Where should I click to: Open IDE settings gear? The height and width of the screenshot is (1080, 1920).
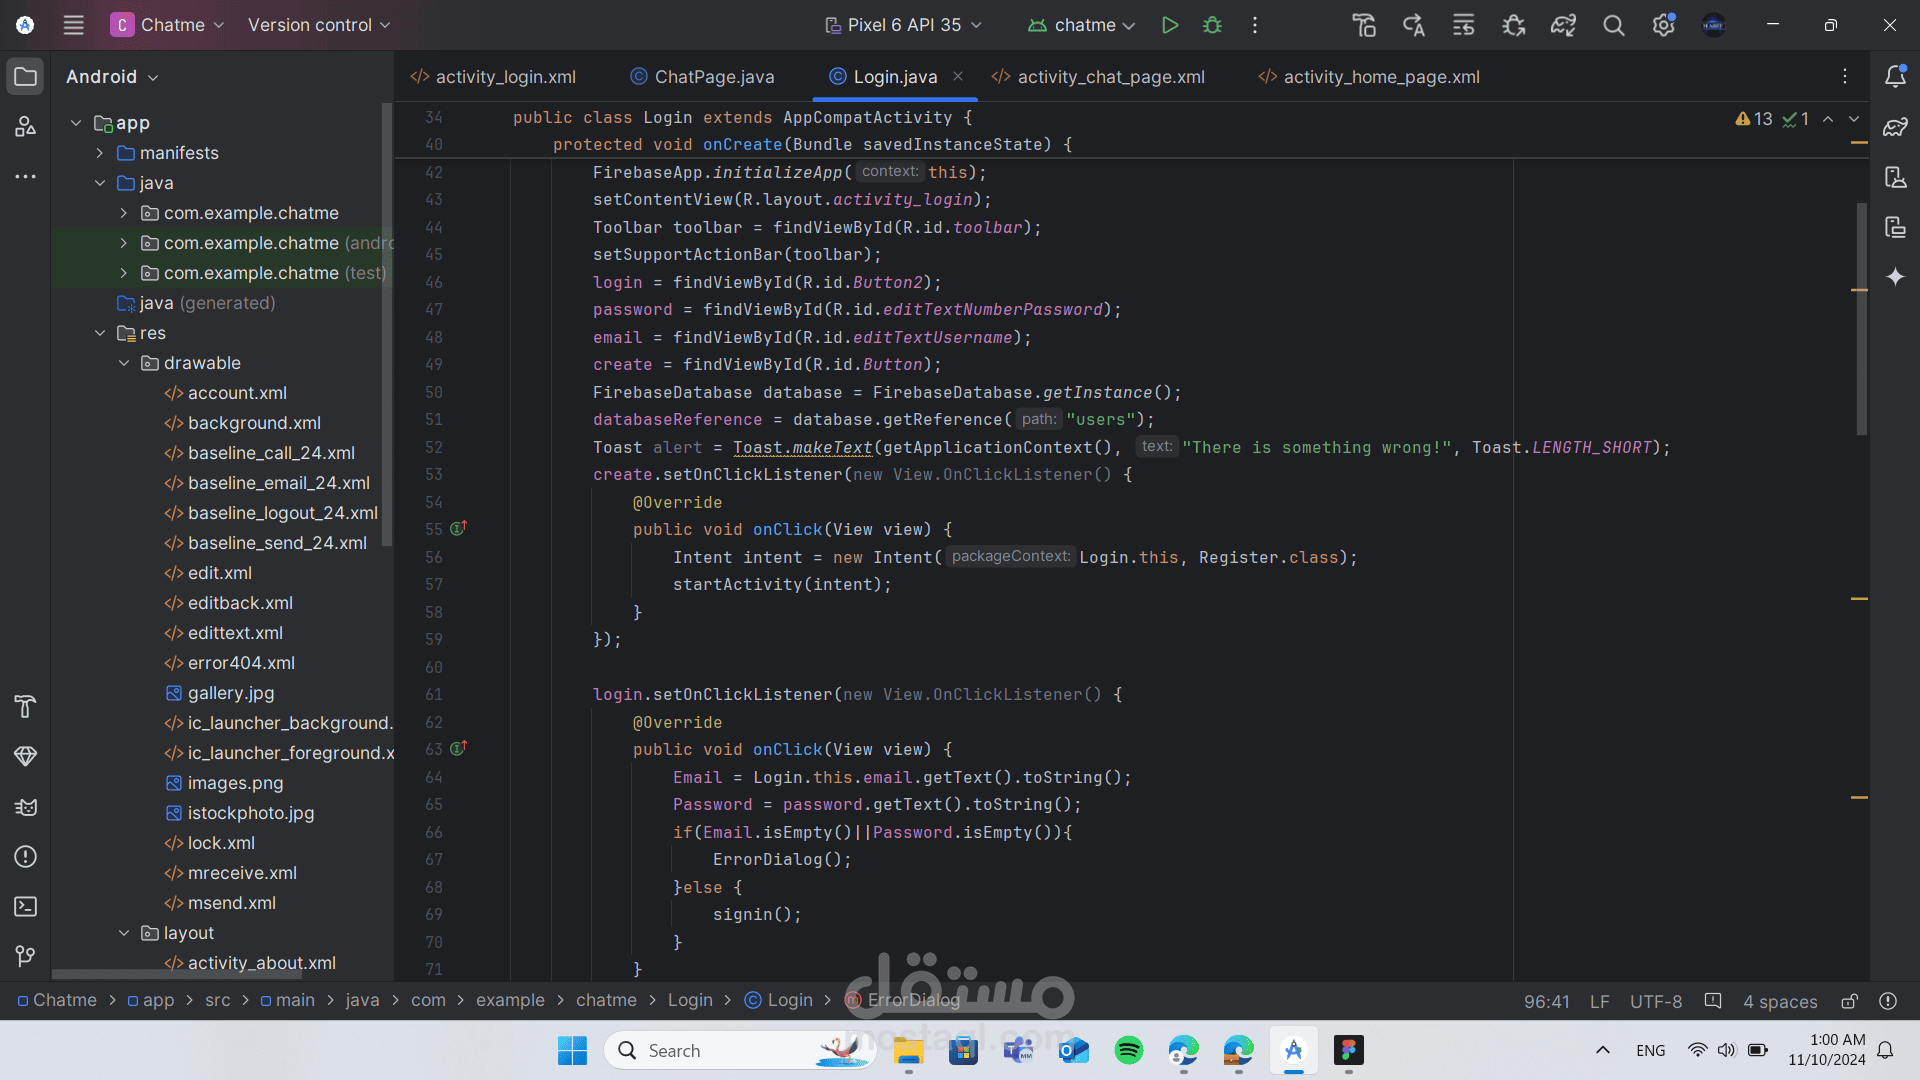click(x=1664, y=25)
